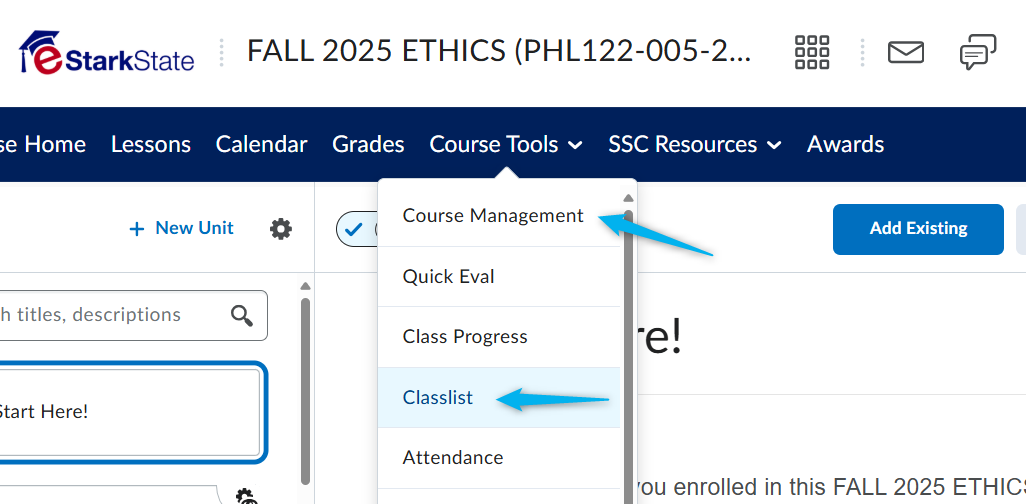1026x504 pixels.
Task: Click the unit search input field
Action: pos(131,315)
